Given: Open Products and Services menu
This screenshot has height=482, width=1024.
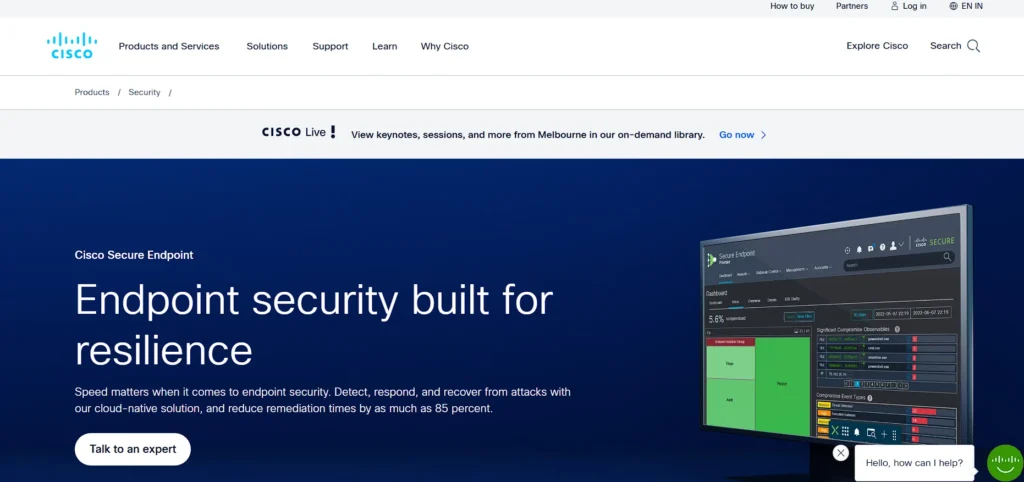Looking at the screenshot, I should click(168, 46).
